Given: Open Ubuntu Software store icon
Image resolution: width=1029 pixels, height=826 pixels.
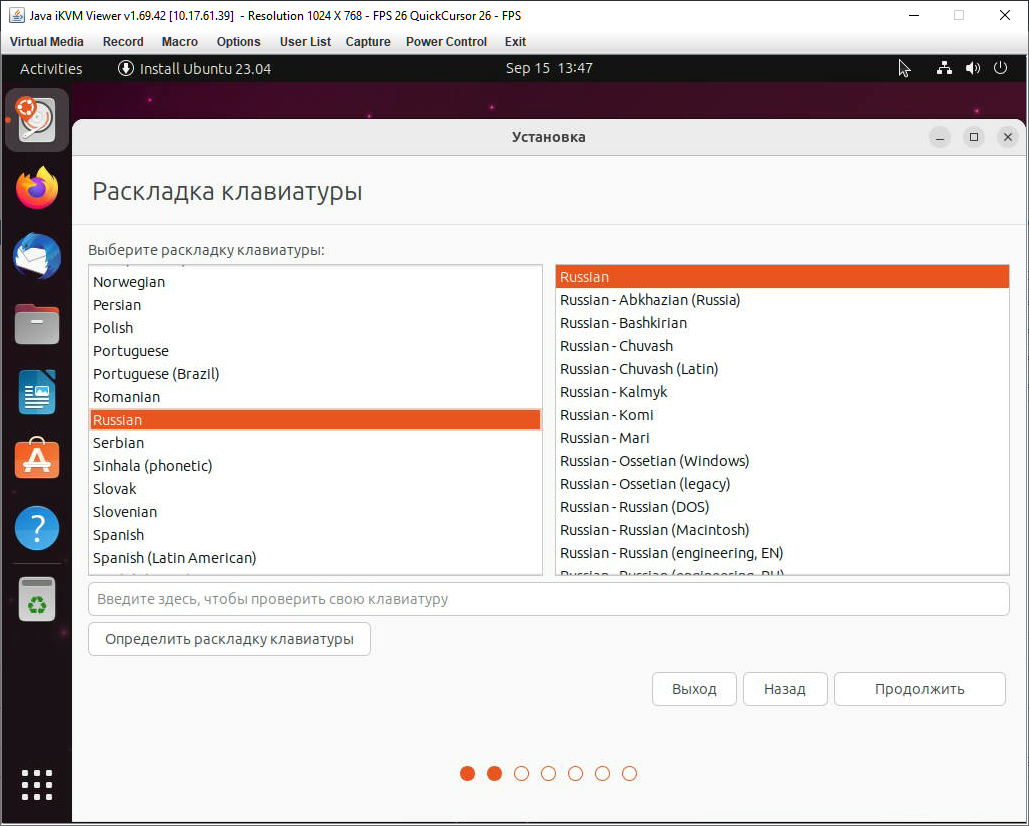Looking at the screenshot, I should (37, 458).
